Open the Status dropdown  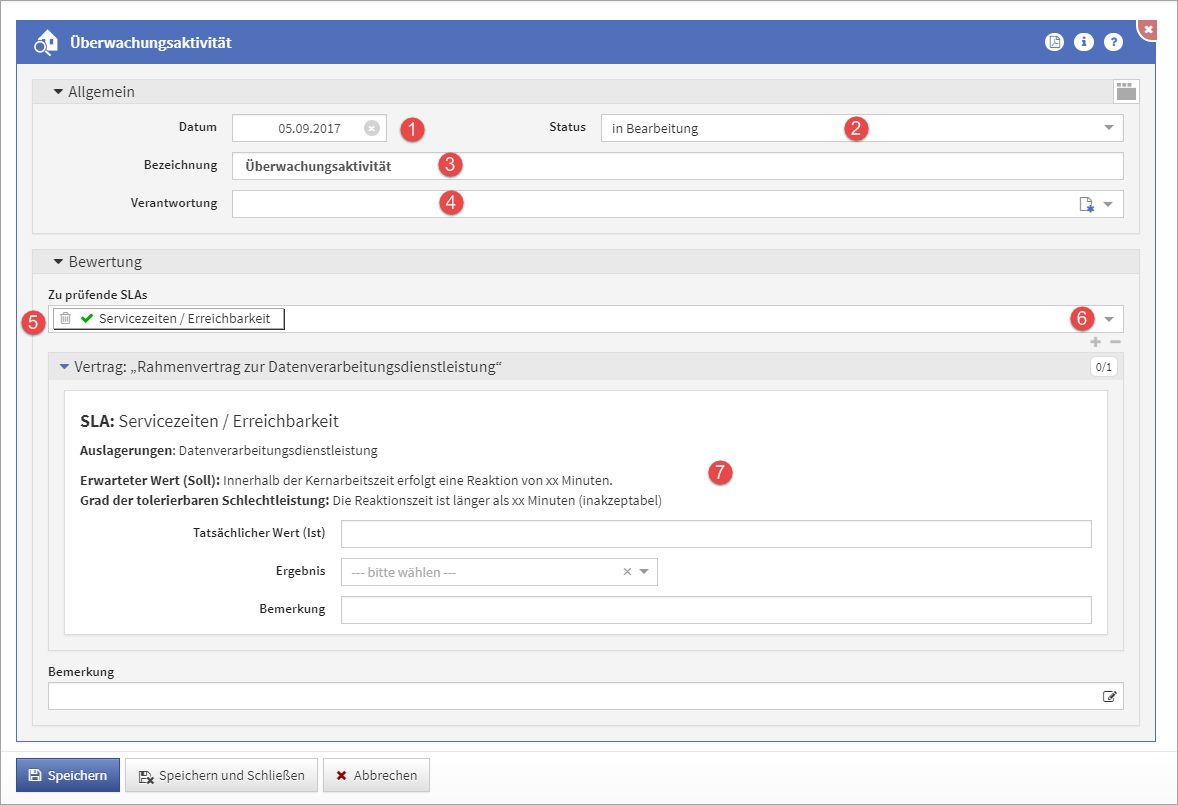tap(1108, 128)
